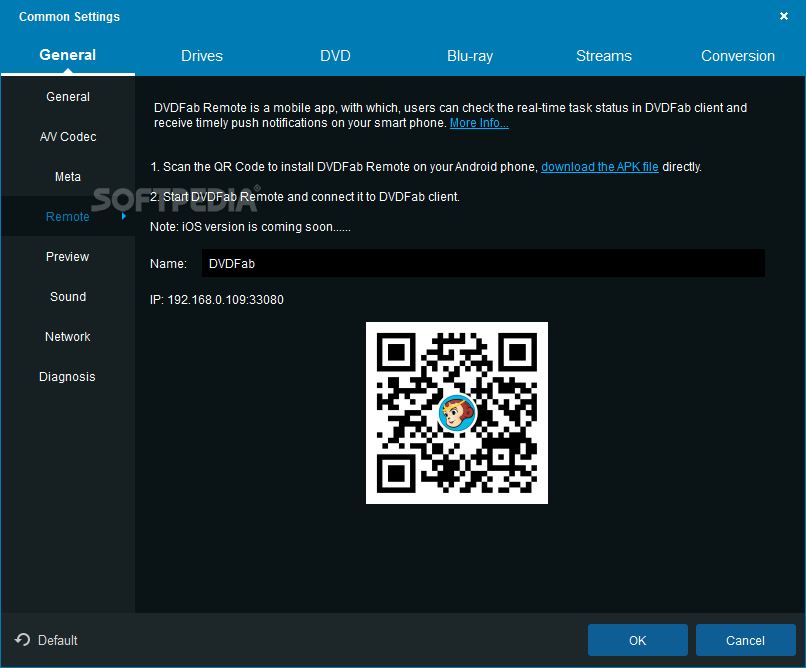This screenshot has width=806, height=668.
Task: Click the Default reset icon
Action: [22, 640]
